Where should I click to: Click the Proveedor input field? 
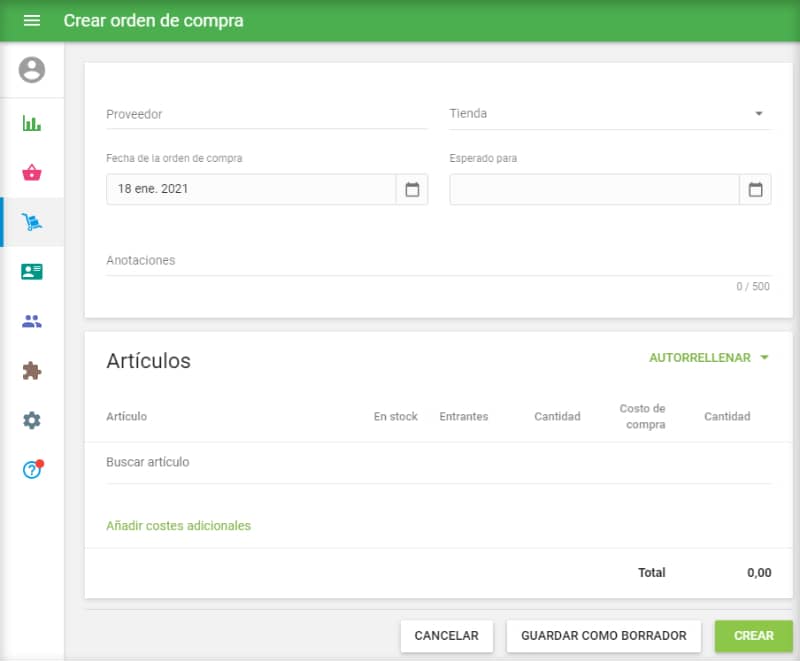pos(266,115)
